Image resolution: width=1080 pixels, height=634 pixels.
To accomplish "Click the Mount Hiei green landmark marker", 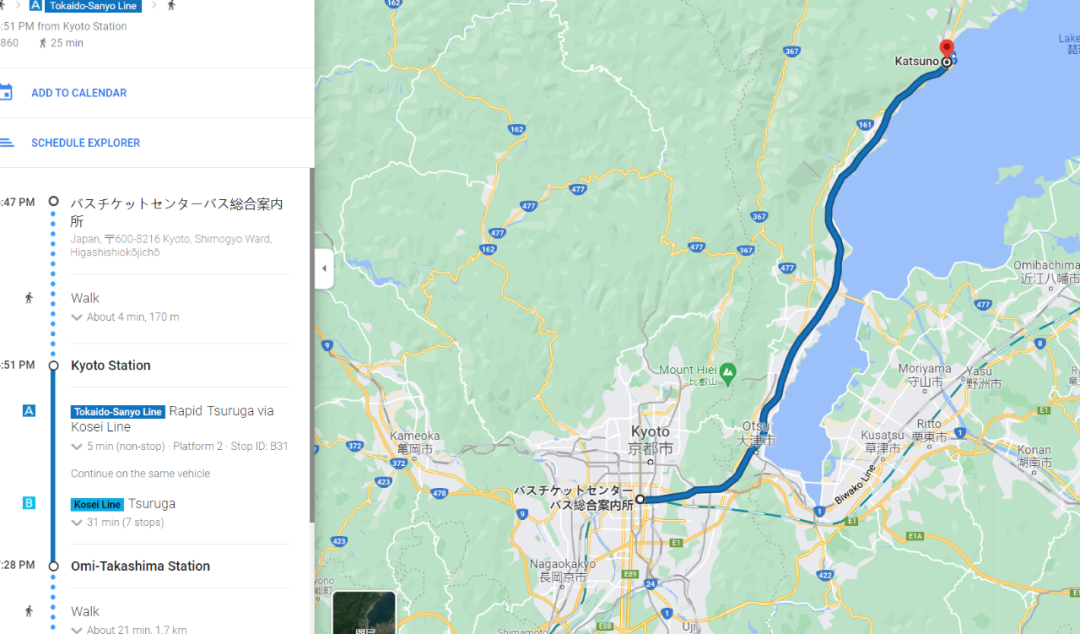I will point(728,373).
